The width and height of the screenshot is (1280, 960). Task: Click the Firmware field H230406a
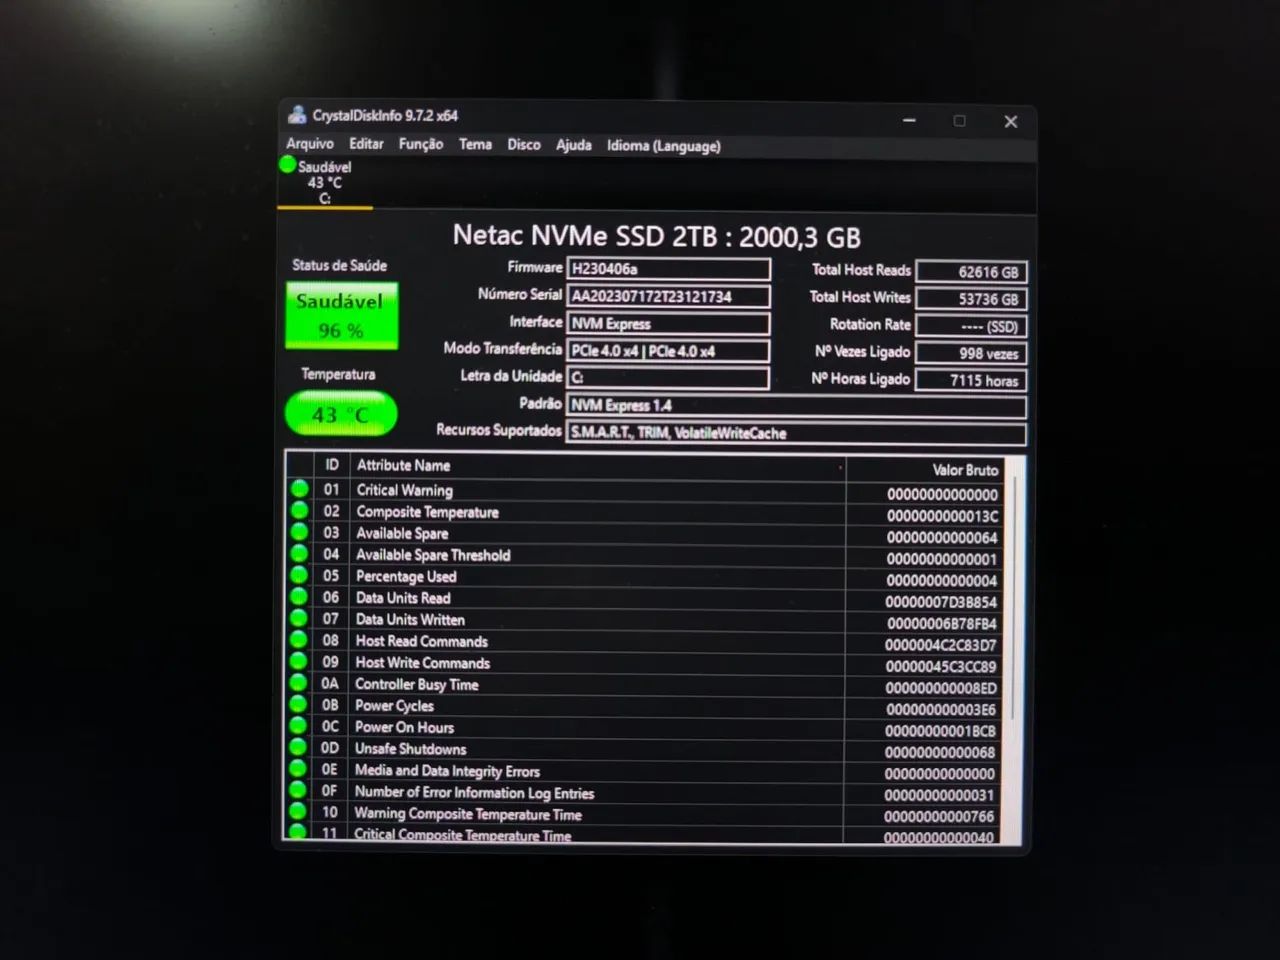[x=668, y=269]
